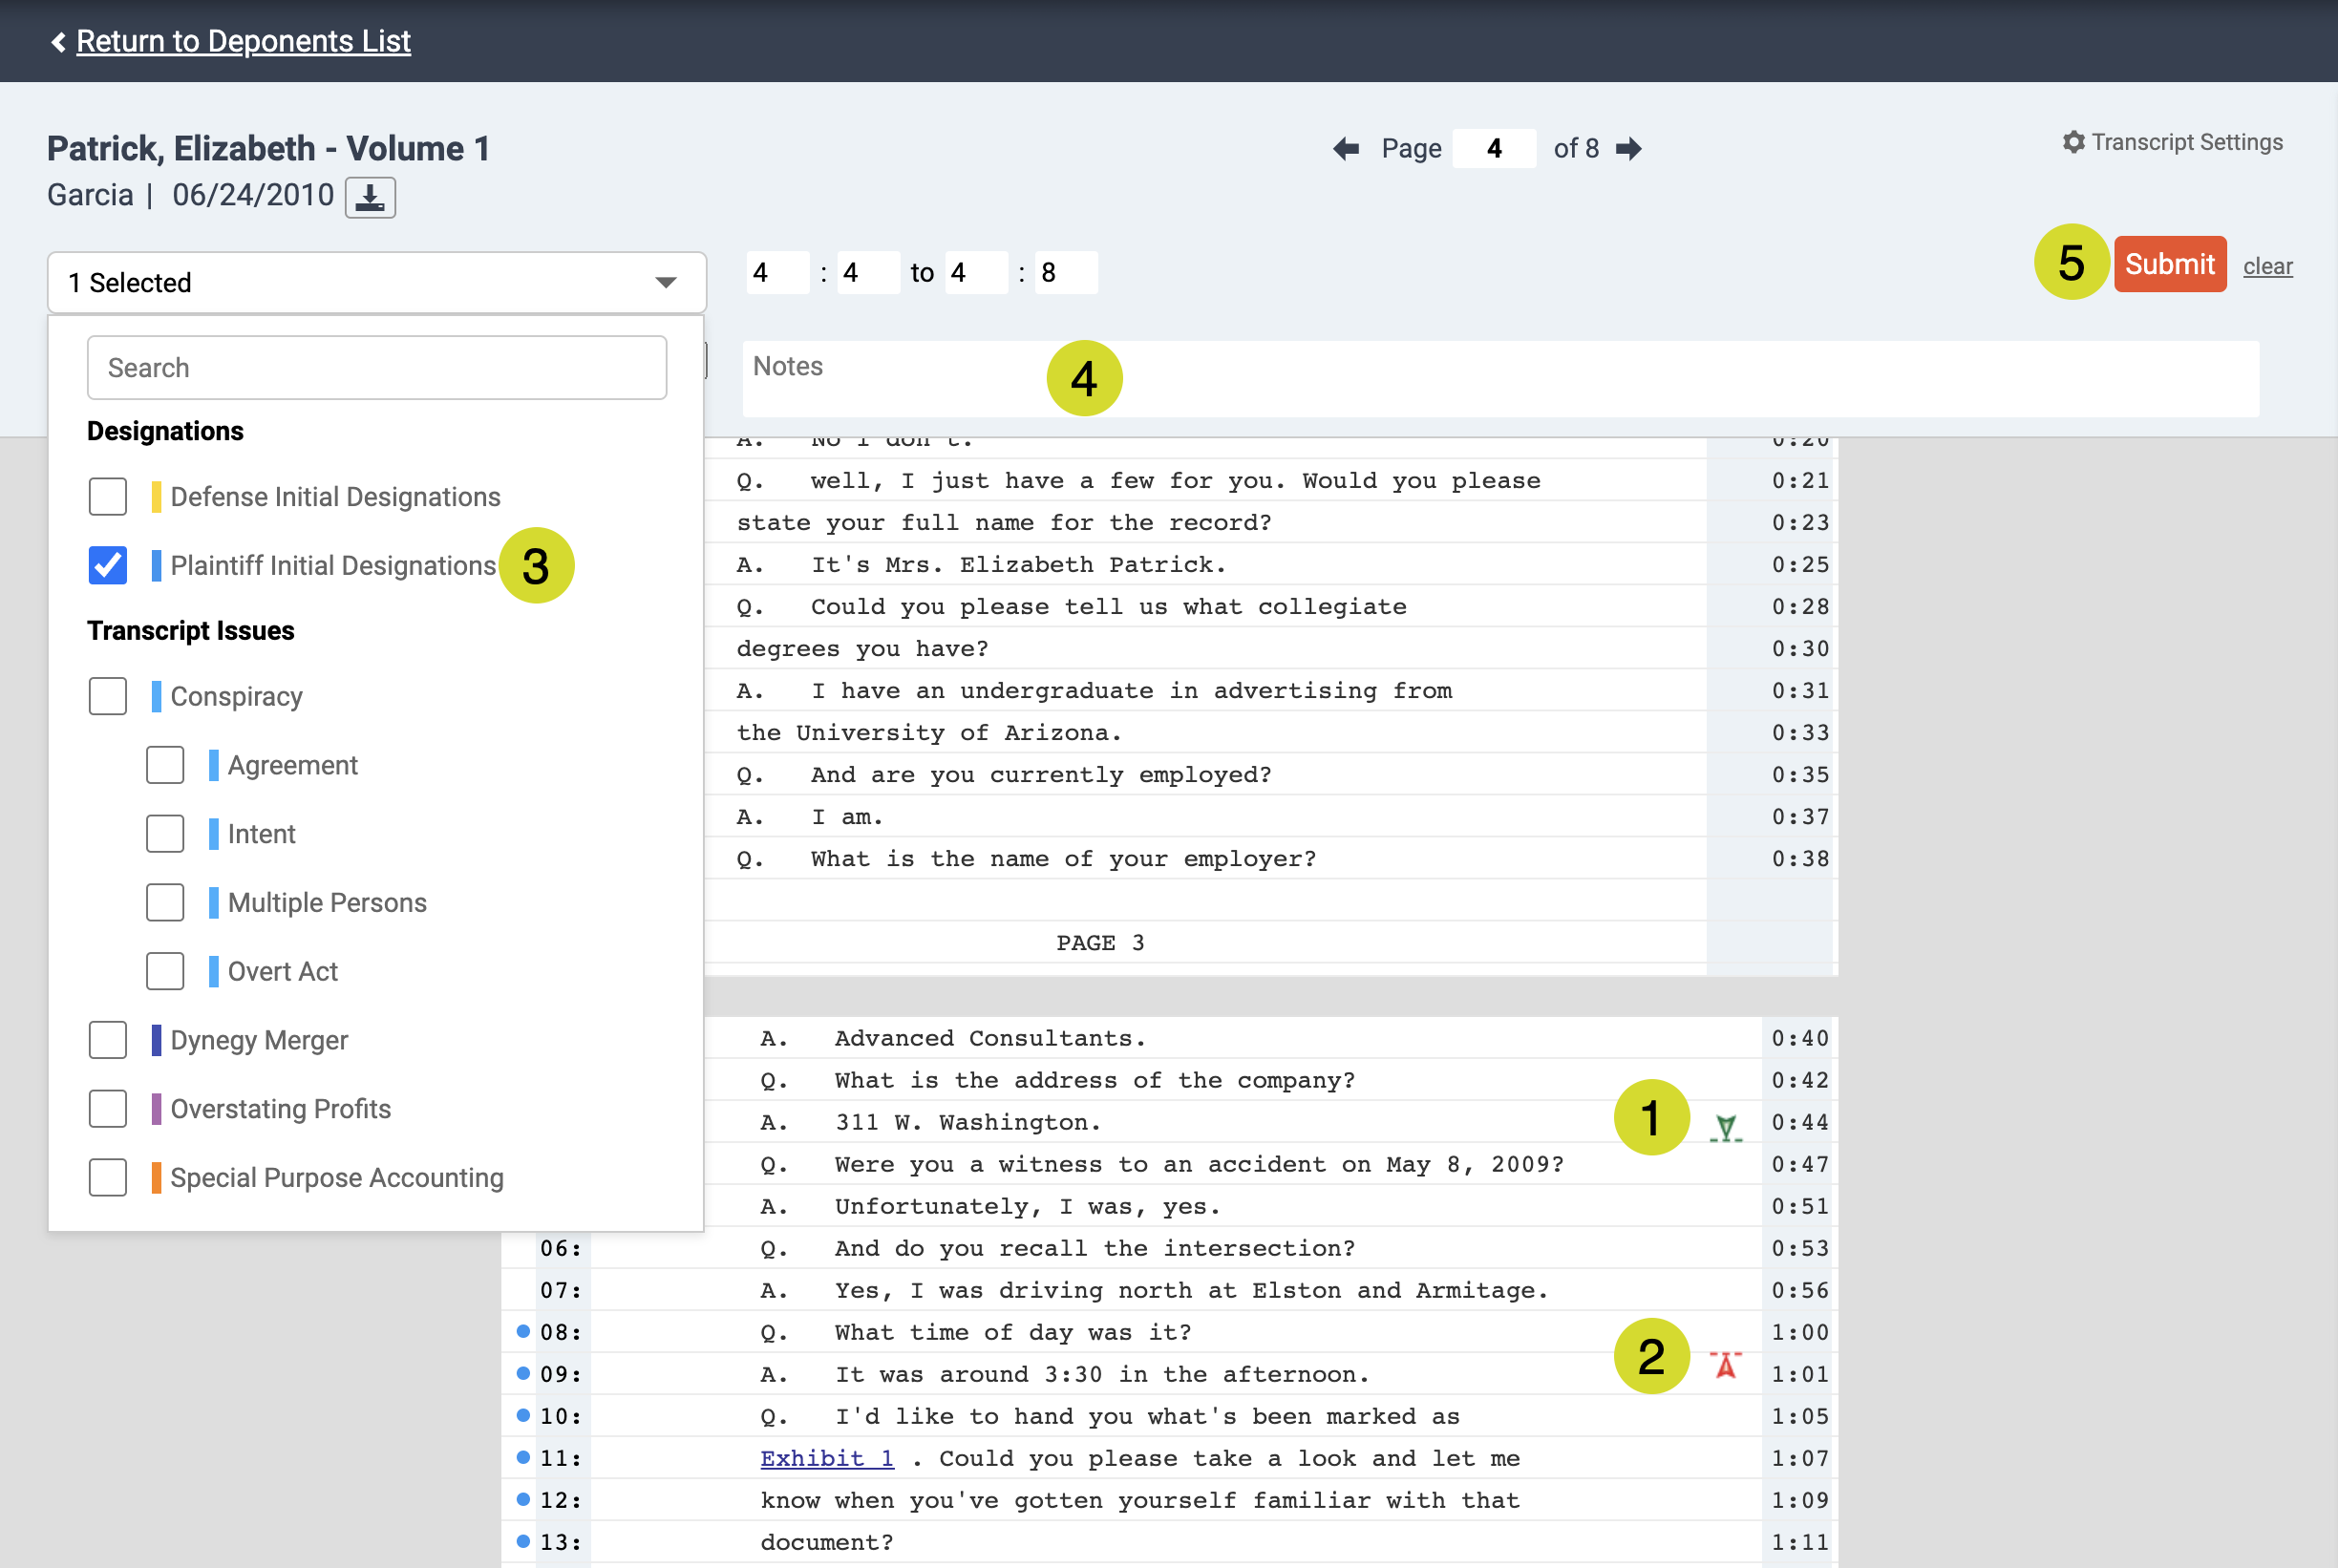Screen dimensions: 2338x1568
Task: Click the line 'Unfortunately, I was, yes.'
Action: click(x=1028, y=1206)
